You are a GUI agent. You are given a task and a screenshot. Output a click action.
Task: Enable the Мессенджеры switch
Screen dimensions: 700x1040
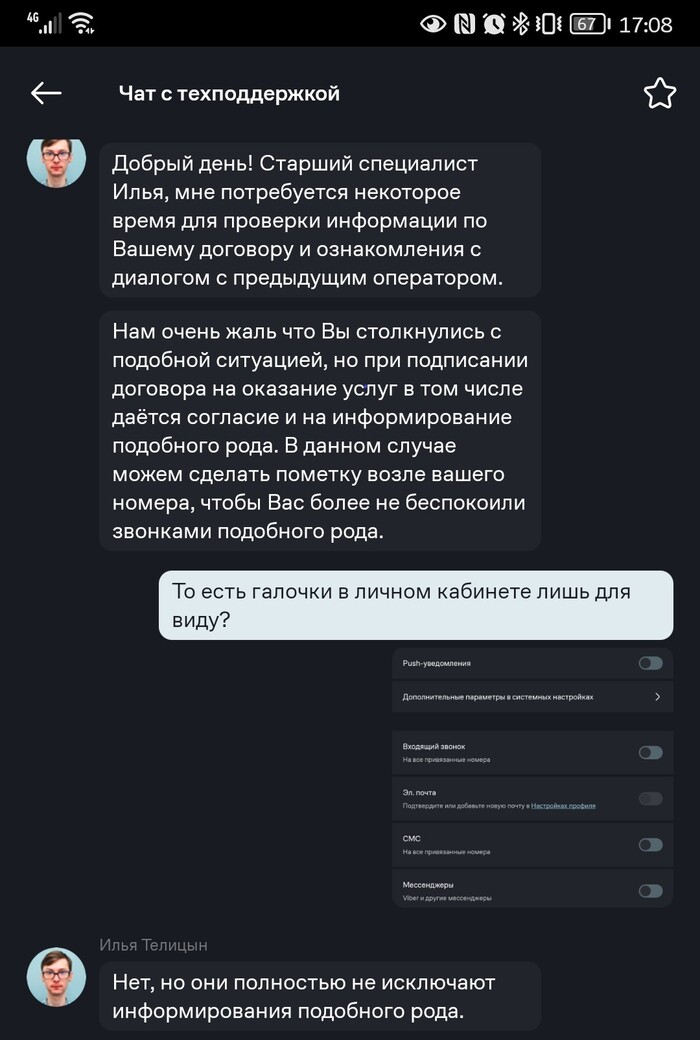650,891
